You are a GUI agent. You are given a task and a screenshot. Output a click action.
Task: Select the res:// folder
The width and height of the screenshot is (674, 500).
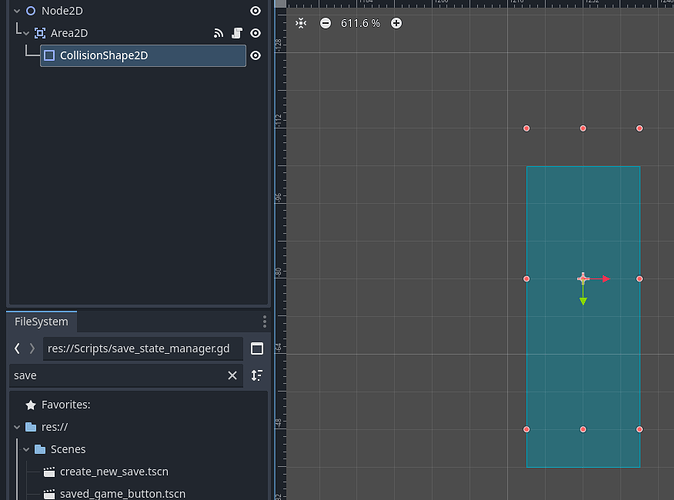click(55, 427)
